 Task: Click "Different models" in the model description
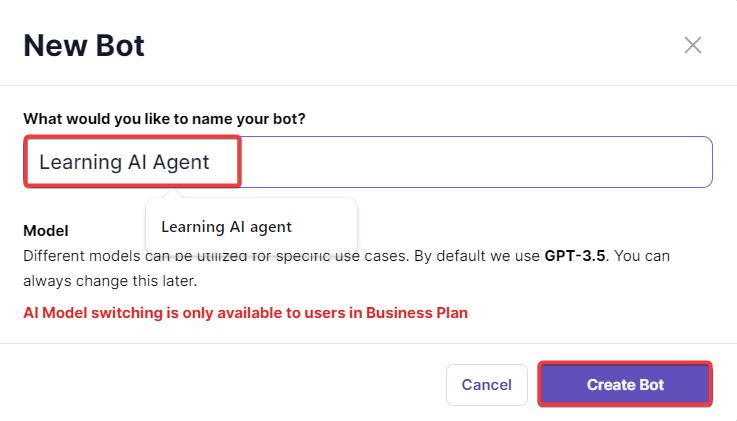[x=76, y=256]
